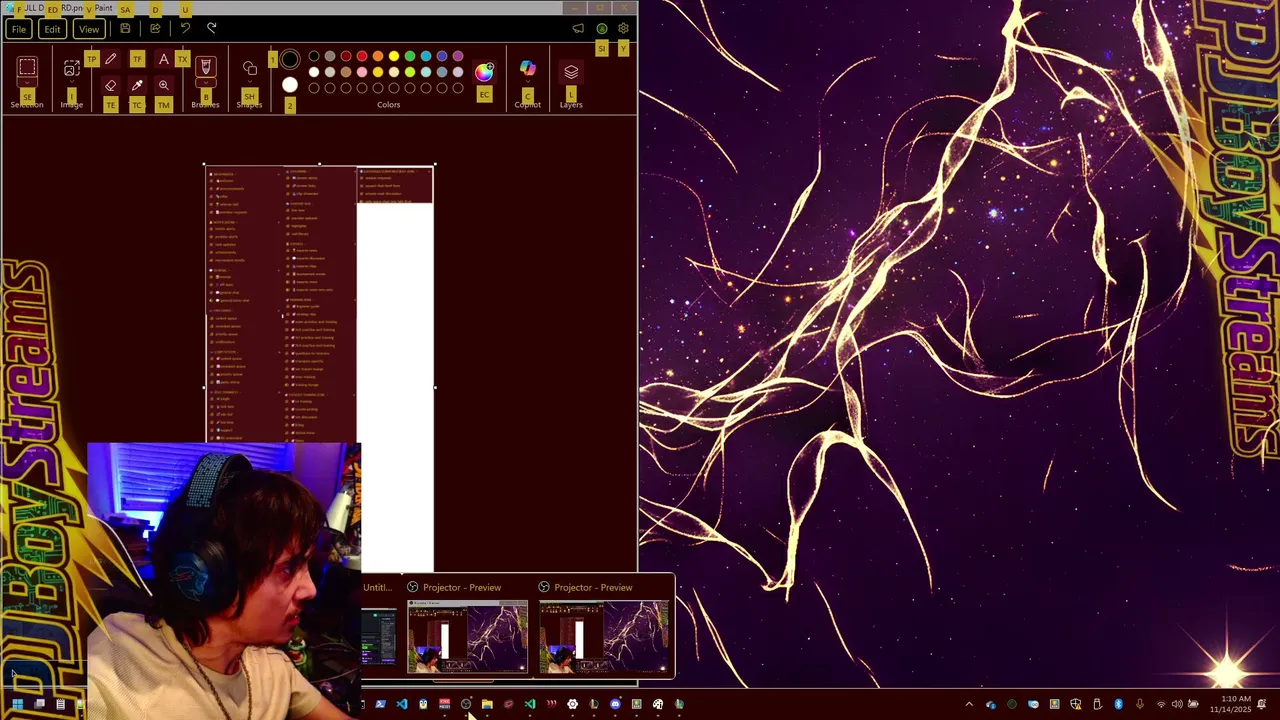Open the notifications bell icon
Viewport: 1280px width, 720px height.
coord(1262,704)
